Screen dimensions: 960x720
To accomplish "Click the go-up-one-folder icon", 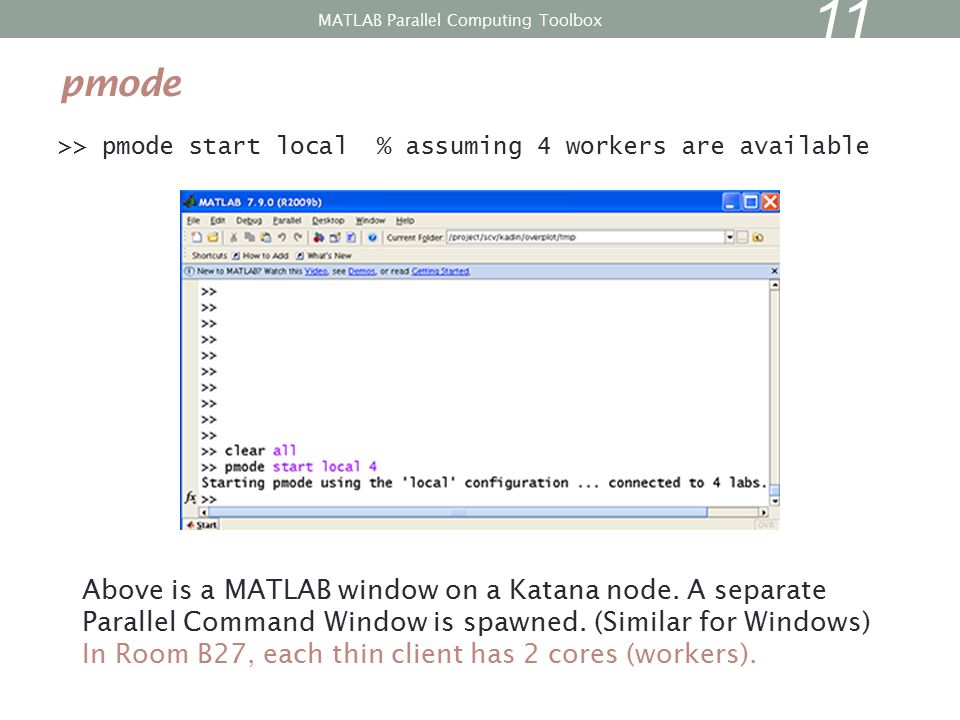I will [758, 237].
